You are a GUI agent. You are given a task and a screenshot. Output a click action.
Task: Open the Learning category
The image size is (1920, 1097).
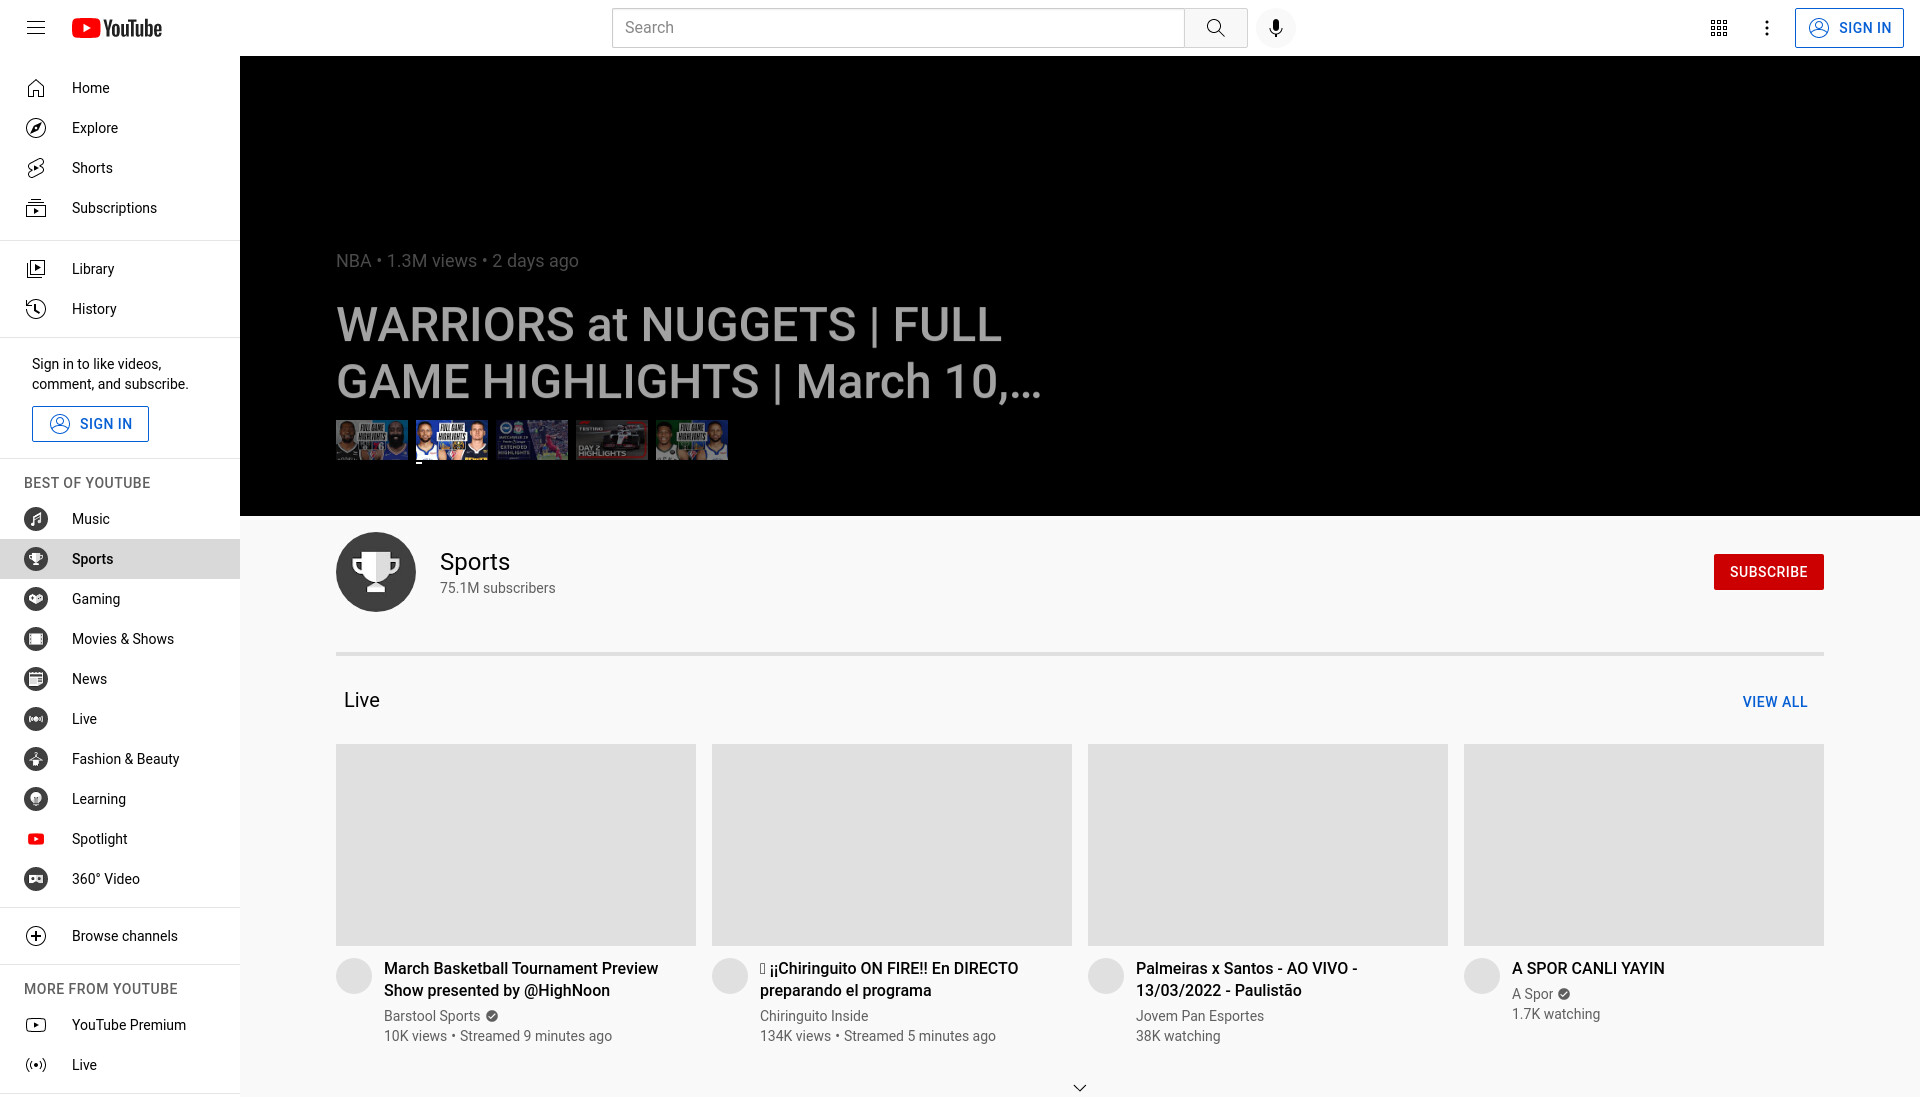coord(120,799)
